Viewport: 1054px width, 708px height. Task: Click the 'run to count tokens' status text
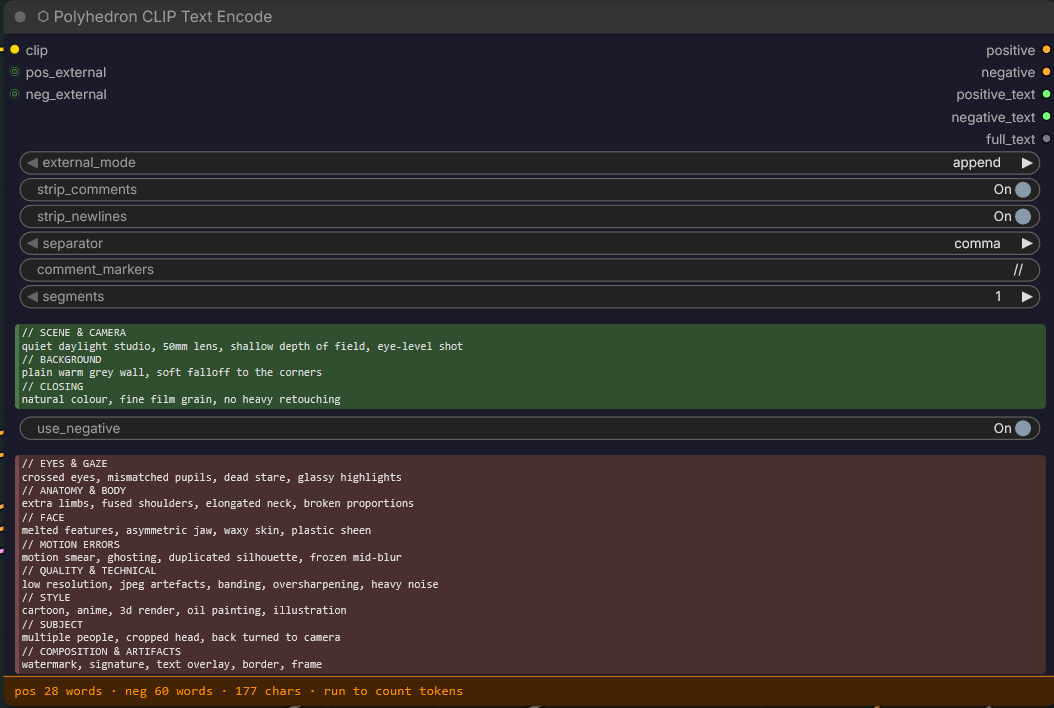(393, 691)
